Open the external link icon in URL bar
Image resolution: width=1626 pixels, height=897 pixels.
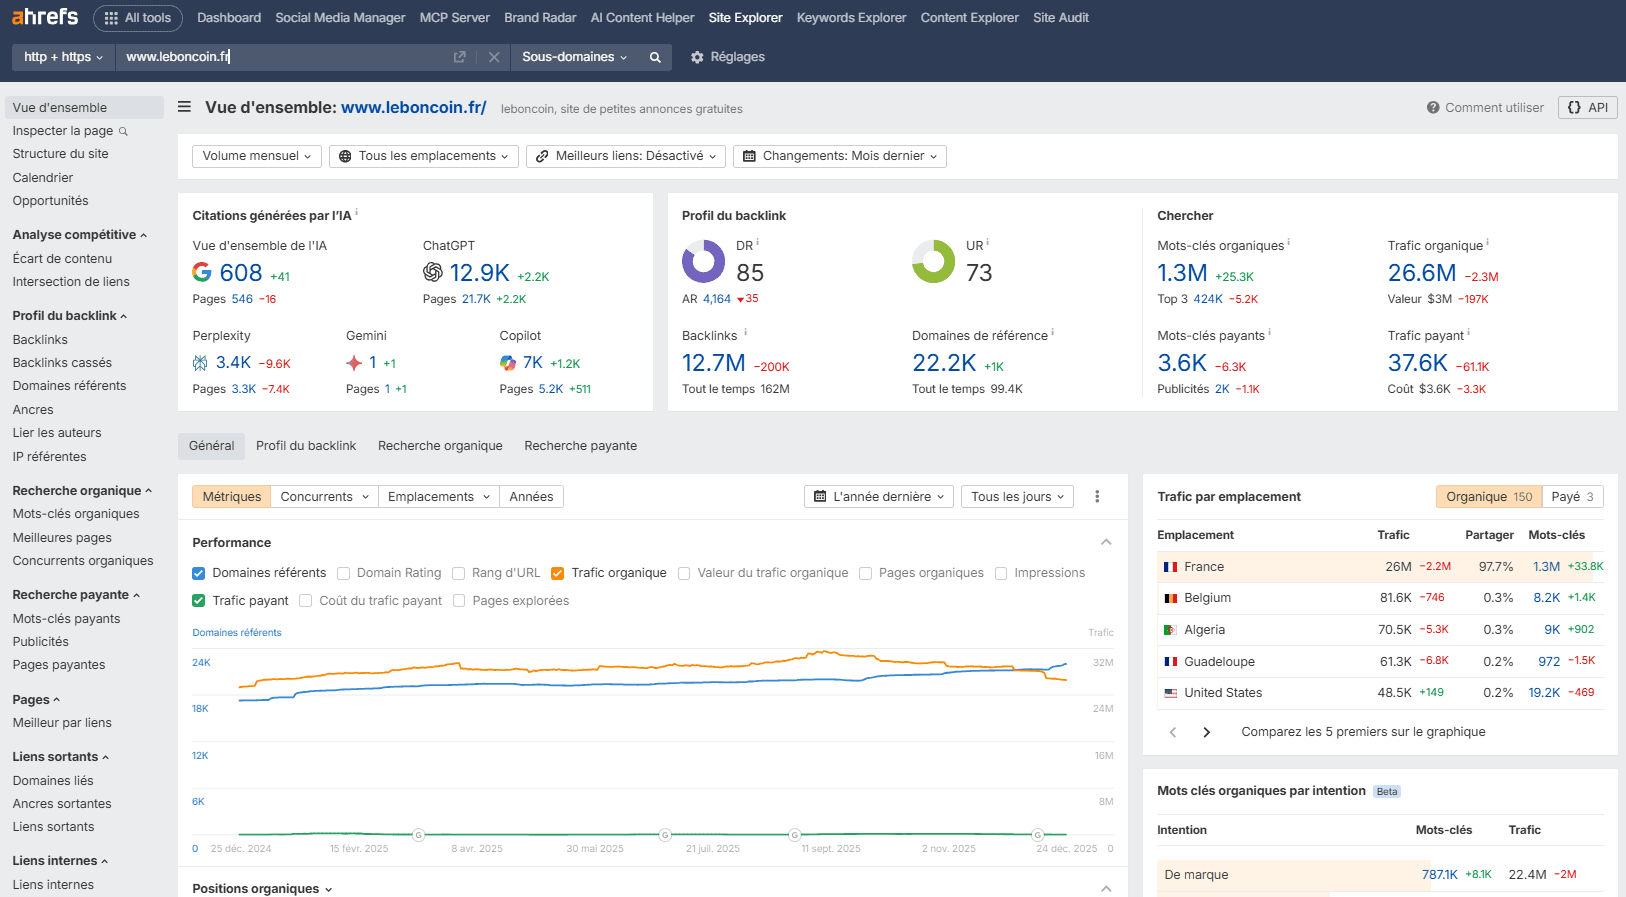(460, 57)
